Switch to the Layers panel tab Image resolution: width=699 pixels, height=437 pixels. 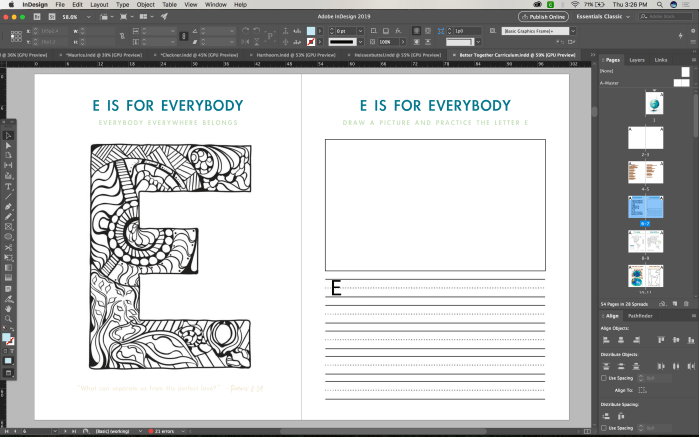coord(638,60)
